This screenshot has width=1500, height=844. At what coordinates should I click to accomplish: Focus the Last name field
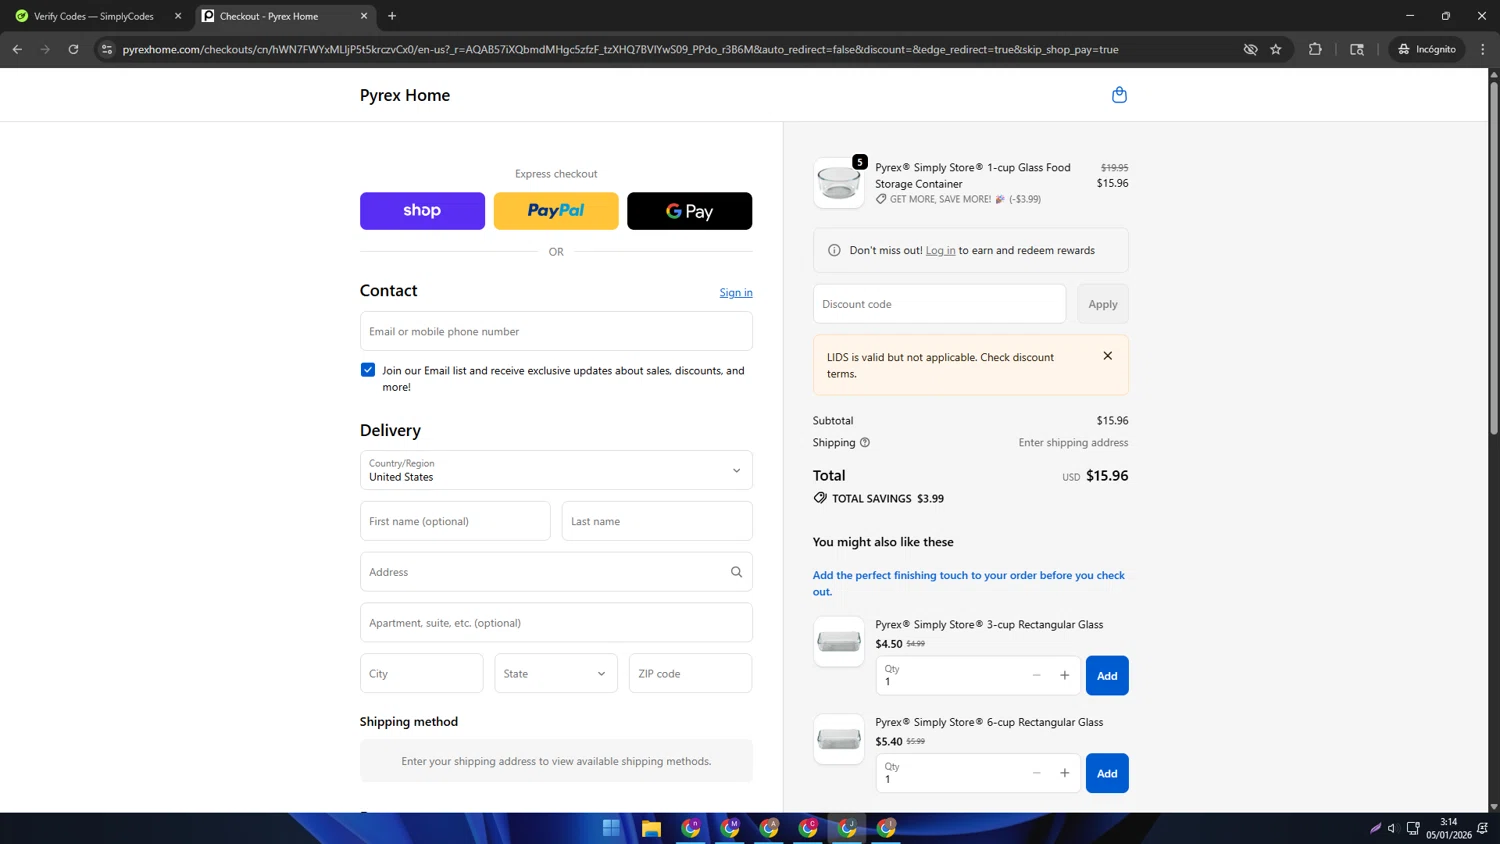click(657, 521)
